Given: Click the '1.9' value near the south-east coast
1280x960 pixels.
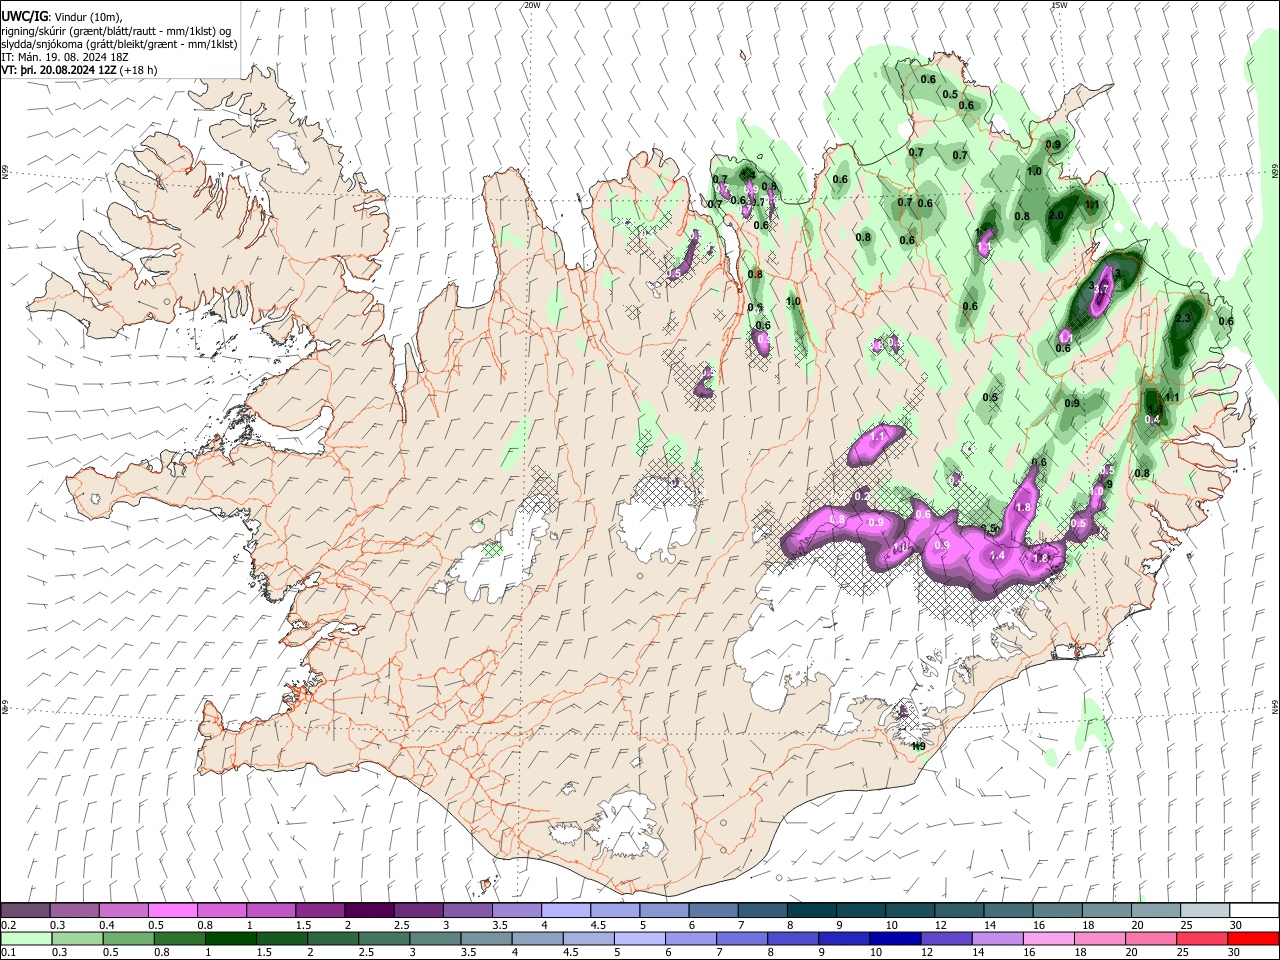Looking at the screenshot, I should [918, 745].
